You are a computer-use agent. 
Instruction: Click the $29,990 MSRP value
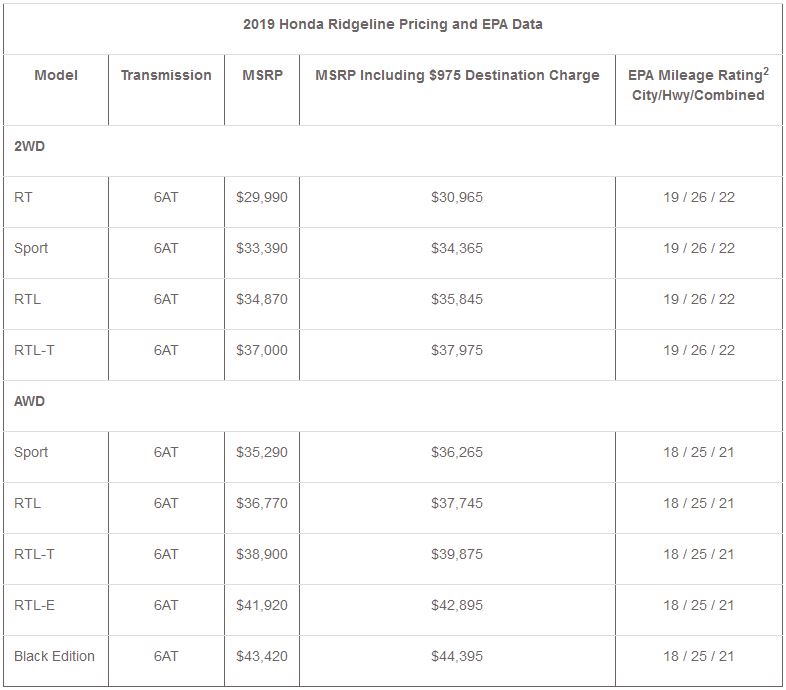click(x=261, y=197)
